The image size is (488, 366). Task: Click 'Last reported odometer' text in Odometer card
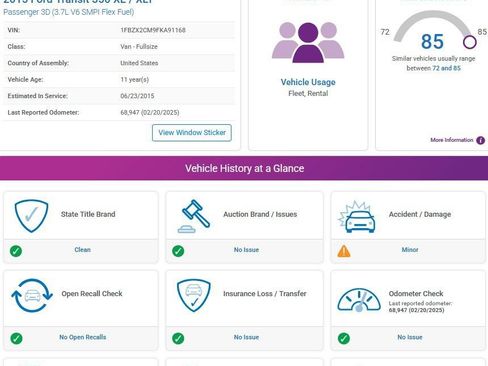coord(420,303)
